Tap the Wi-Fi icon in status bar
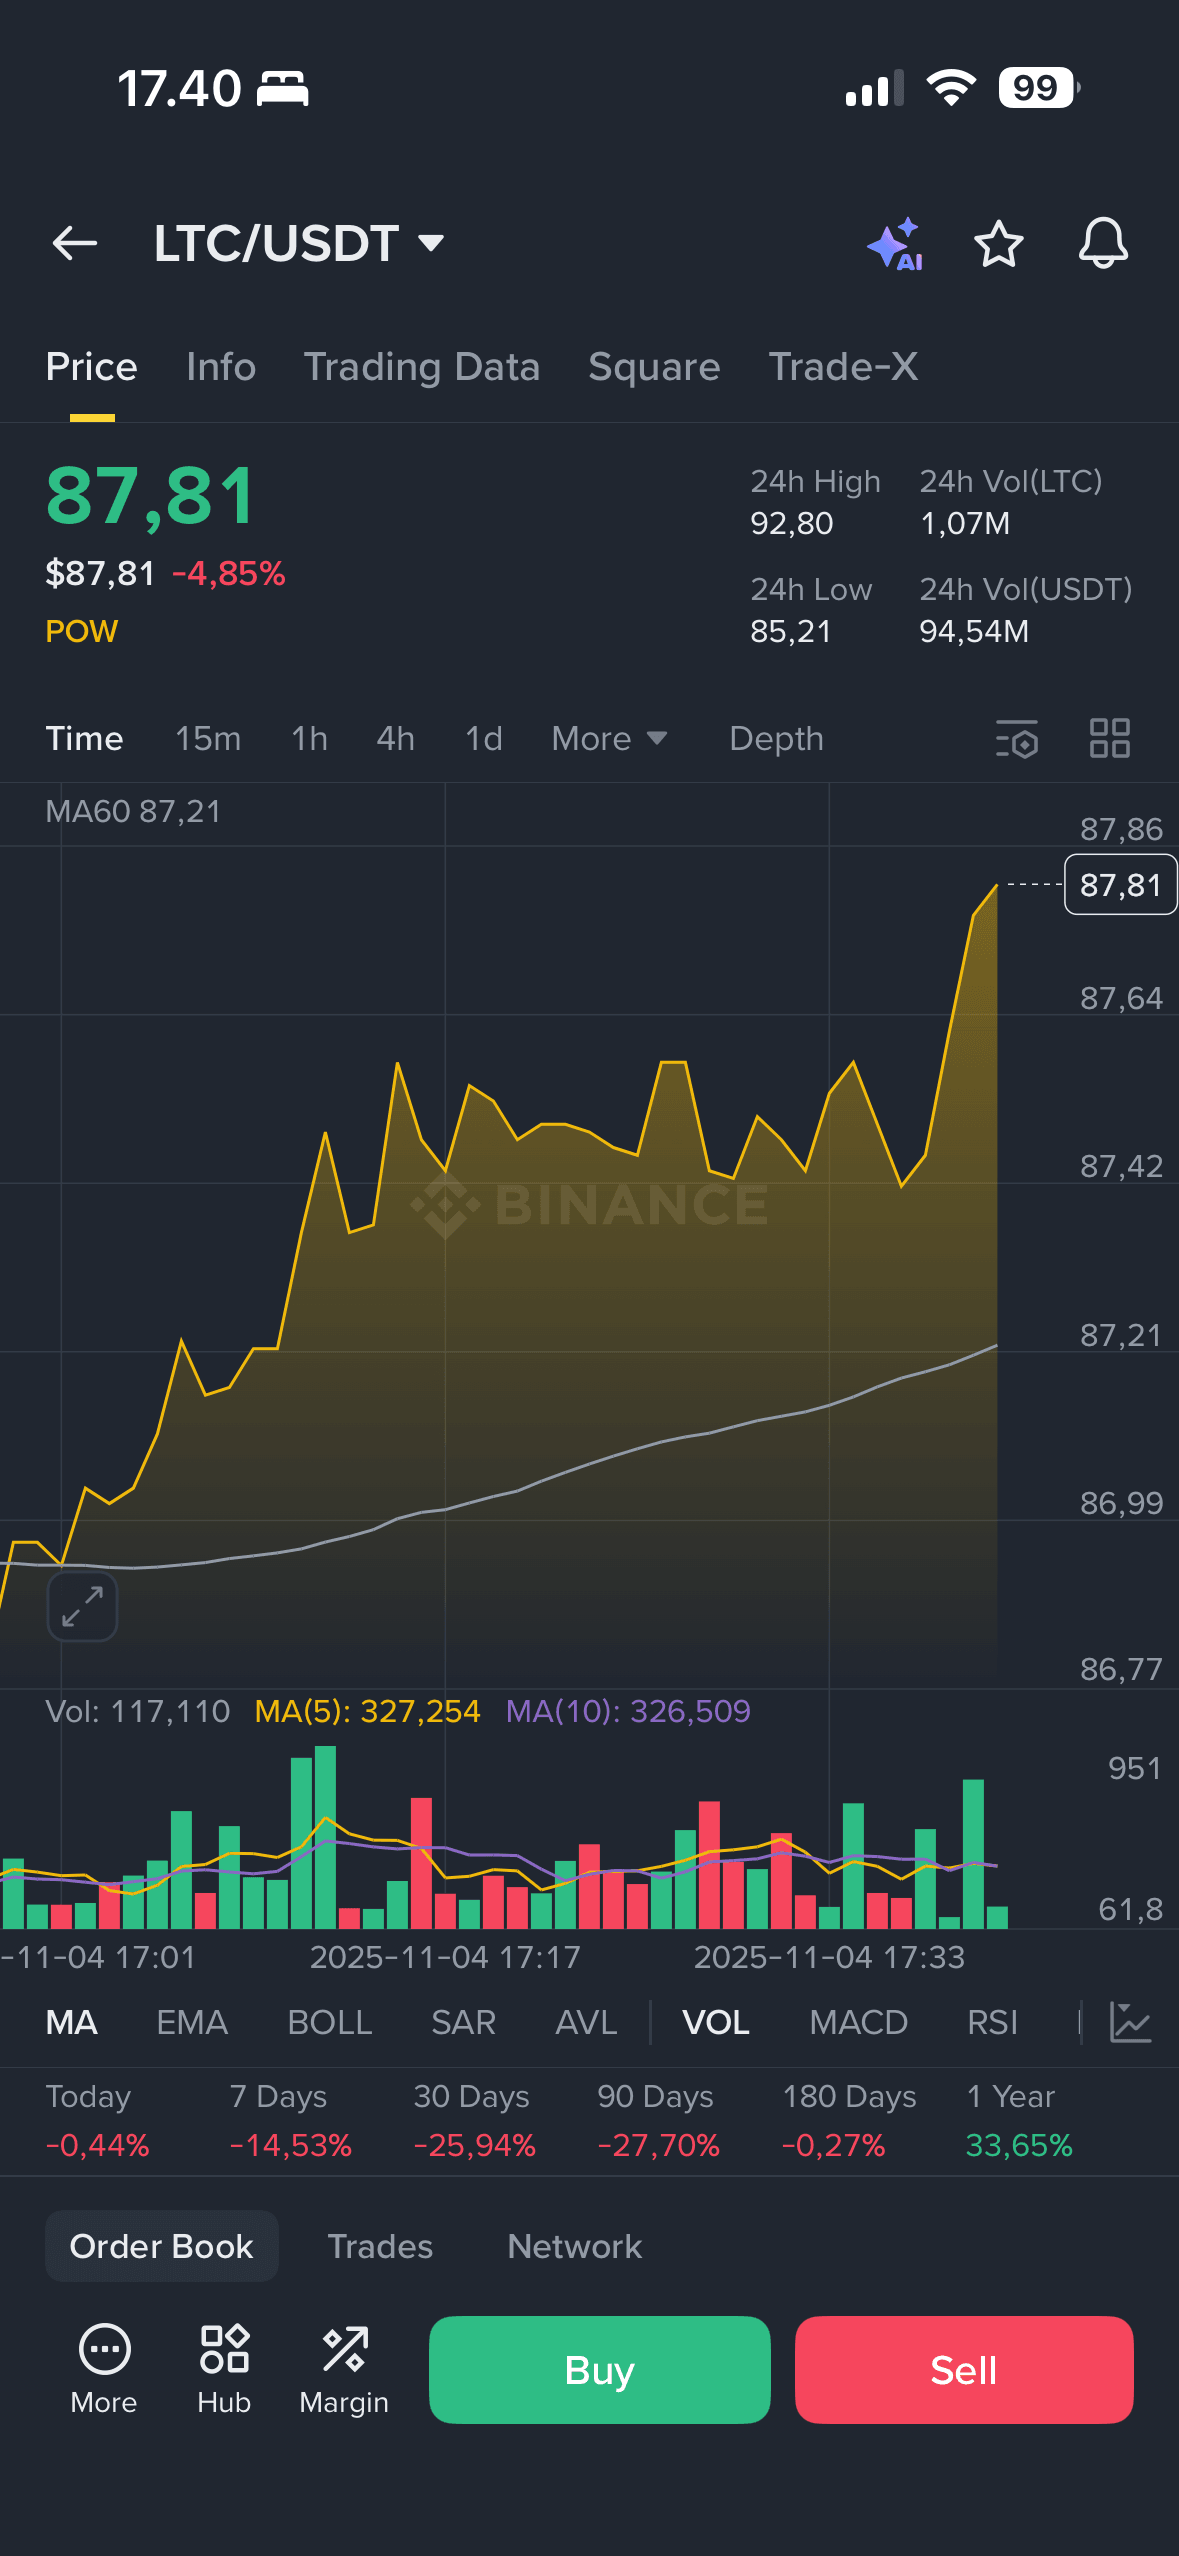 [951, 88]
